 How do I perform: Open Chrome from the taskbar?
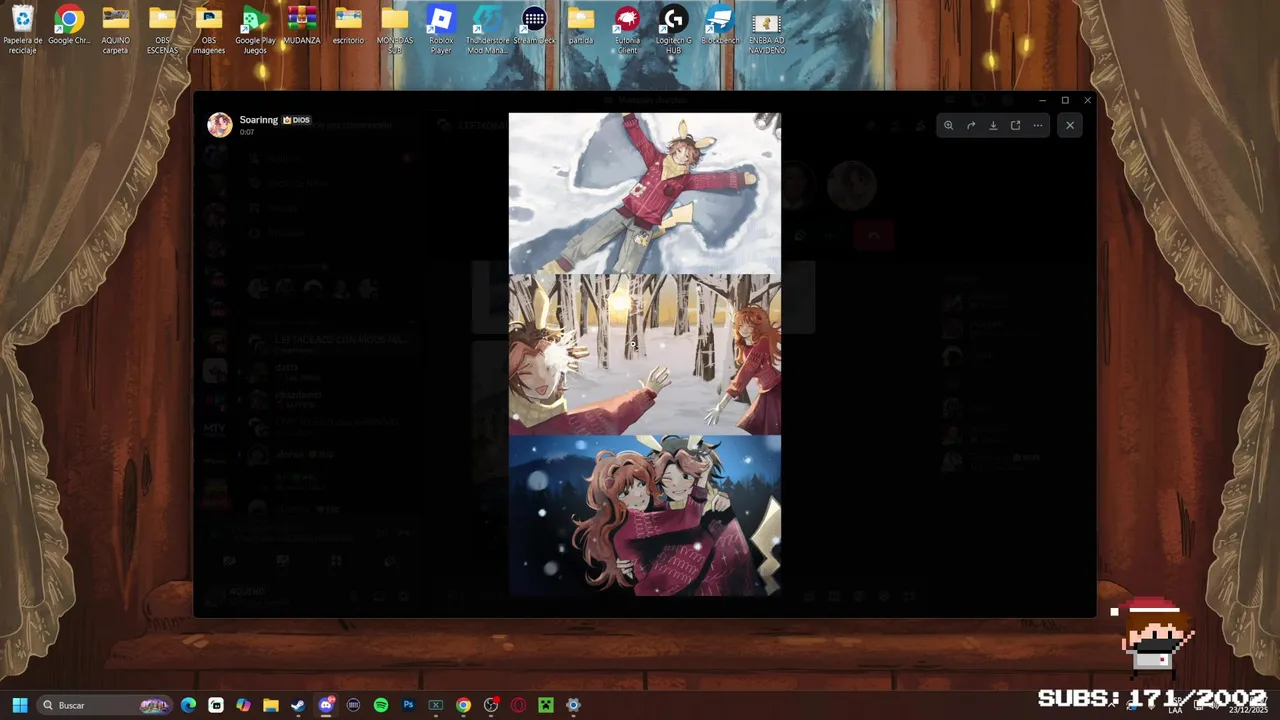click(x=463, y=705)
